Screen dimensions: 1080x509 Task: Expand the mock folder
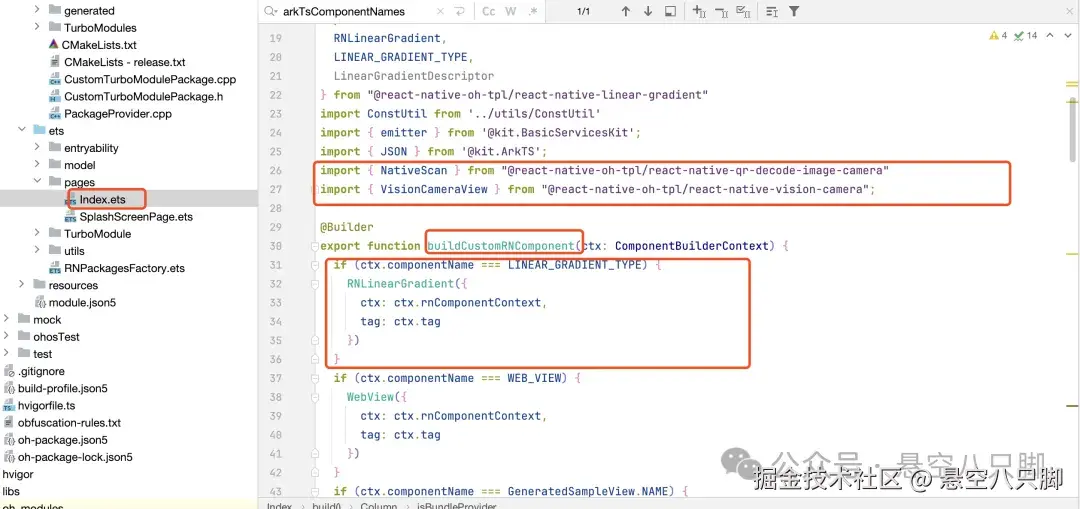pos(6,319)
